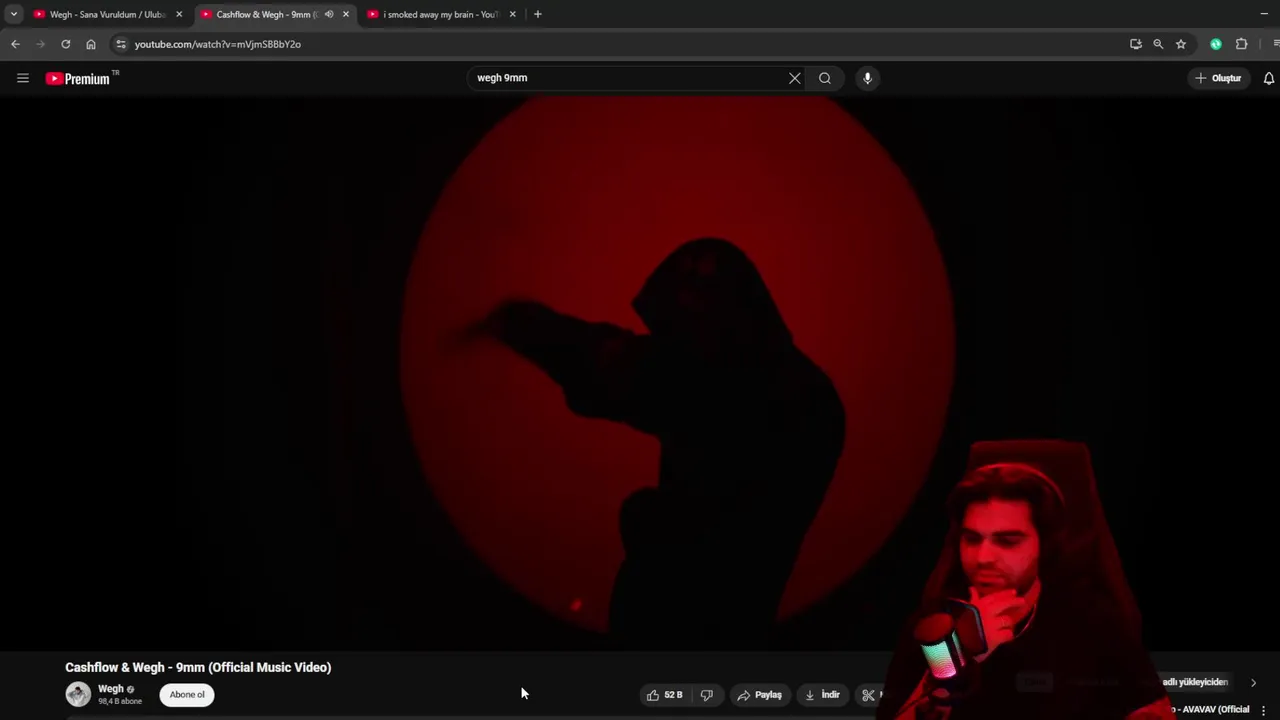This screenshot has height=720, width=1280.
Task: Bookmark this page with star
Action: 1181,44
